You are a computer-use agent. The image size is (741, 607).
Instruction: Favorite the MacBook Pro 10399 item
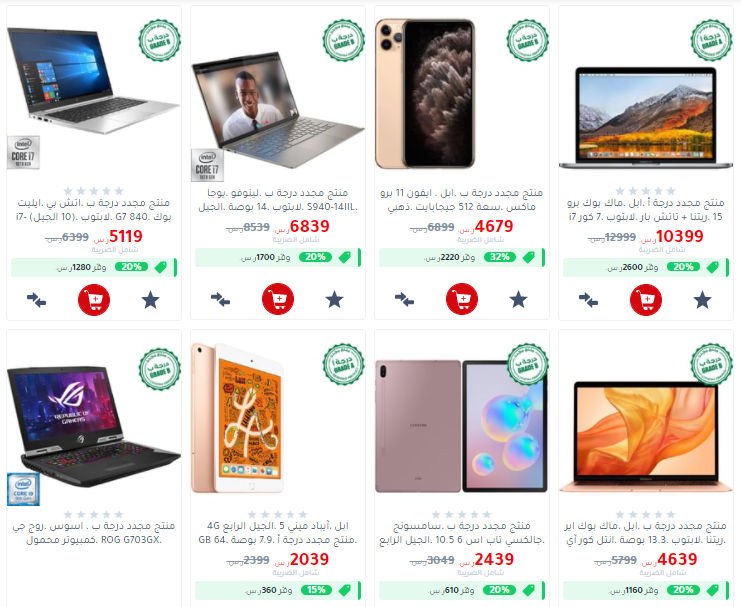tap(702, 300)
